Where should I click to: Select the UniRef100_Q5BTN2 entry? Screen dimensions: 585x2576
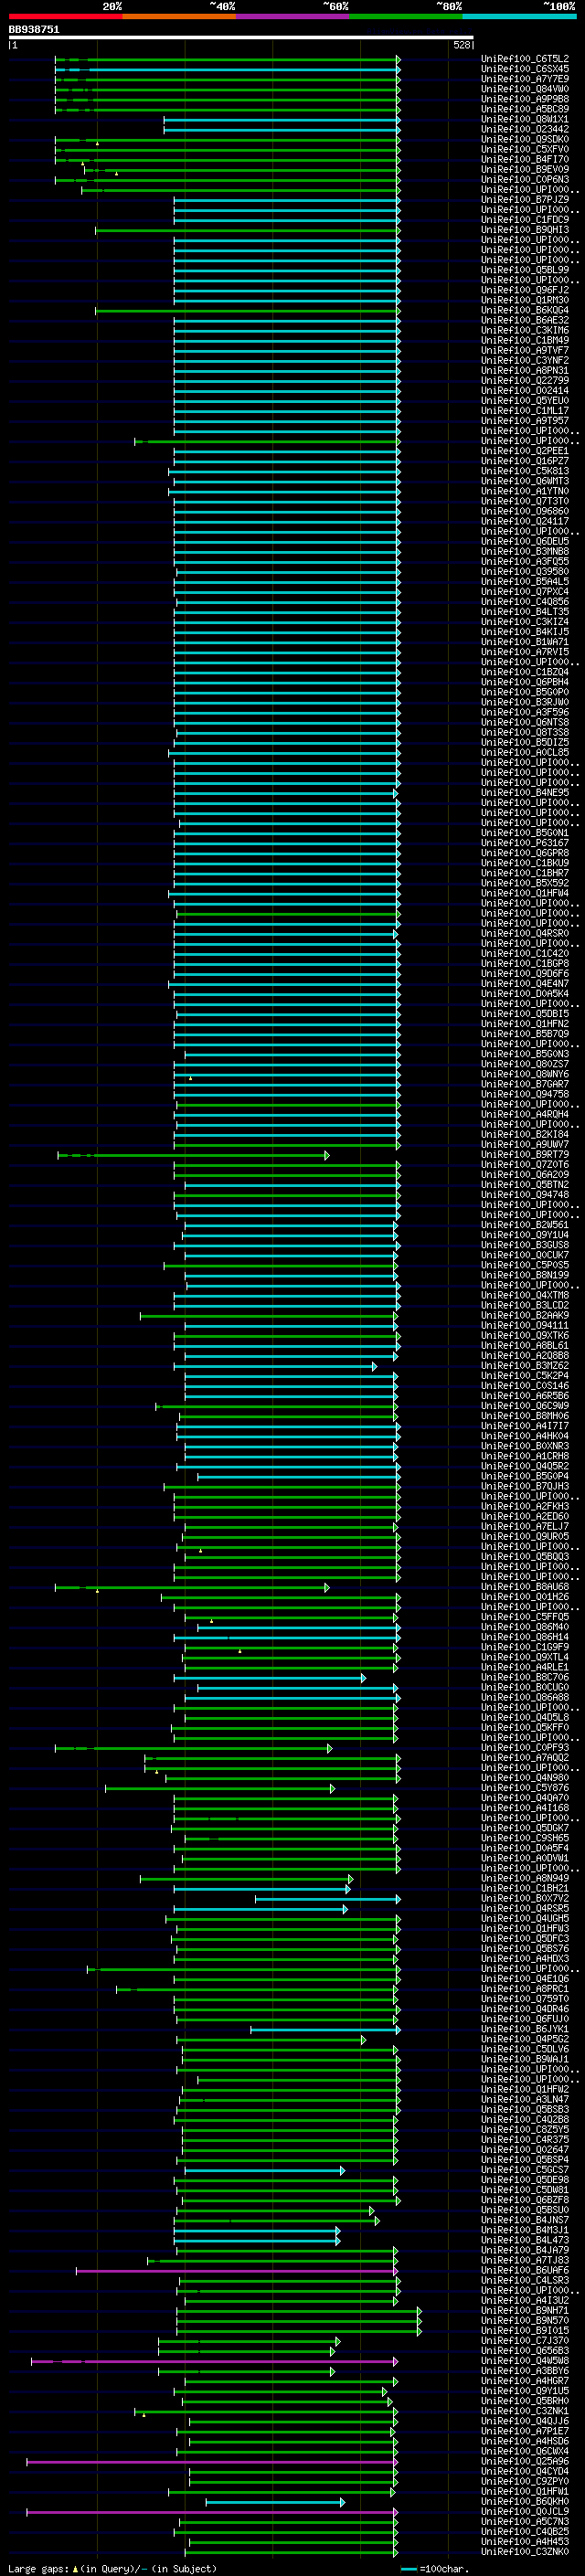525,1185
